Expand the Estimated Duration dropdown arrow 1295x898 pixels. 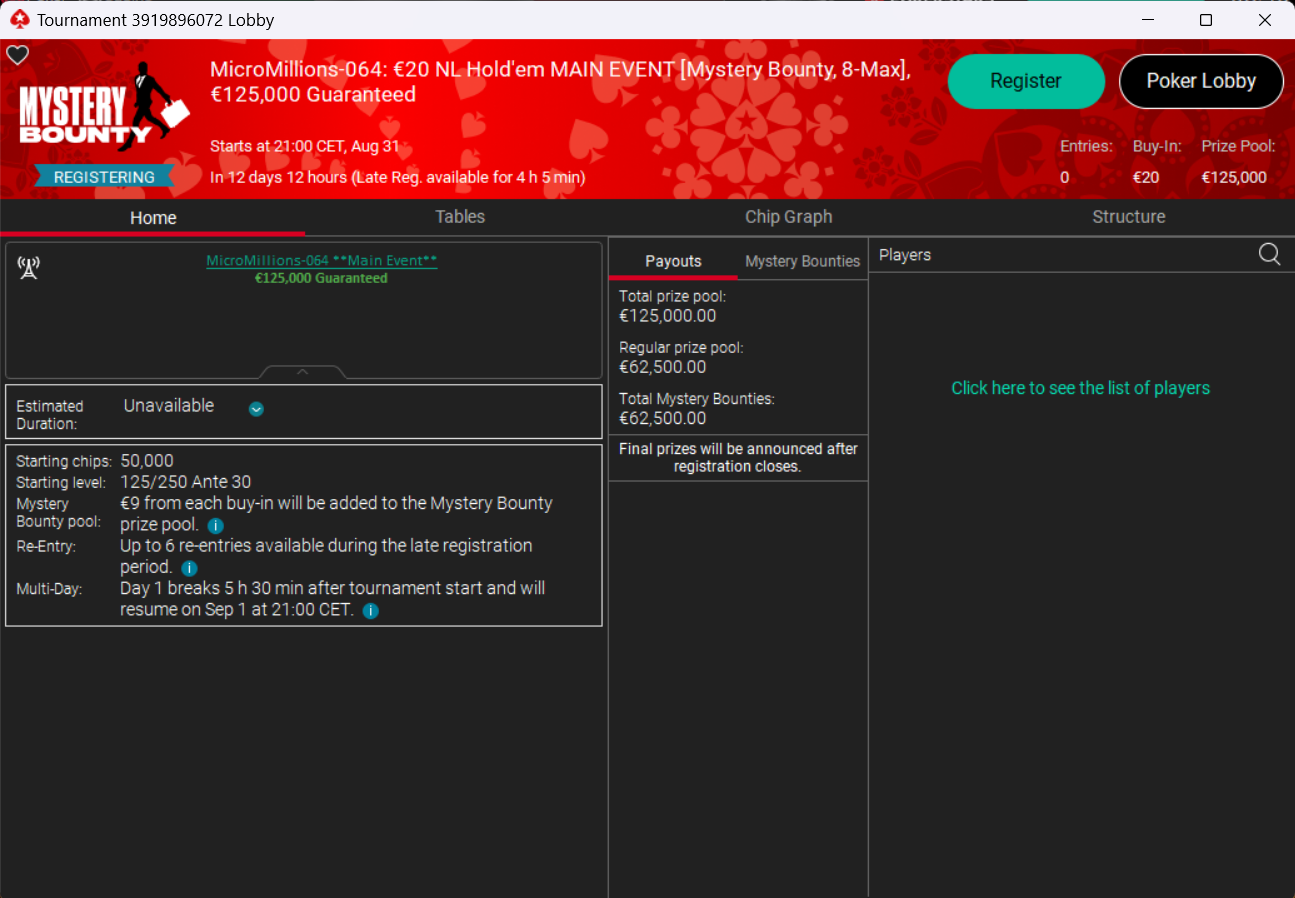click(256, 408)
